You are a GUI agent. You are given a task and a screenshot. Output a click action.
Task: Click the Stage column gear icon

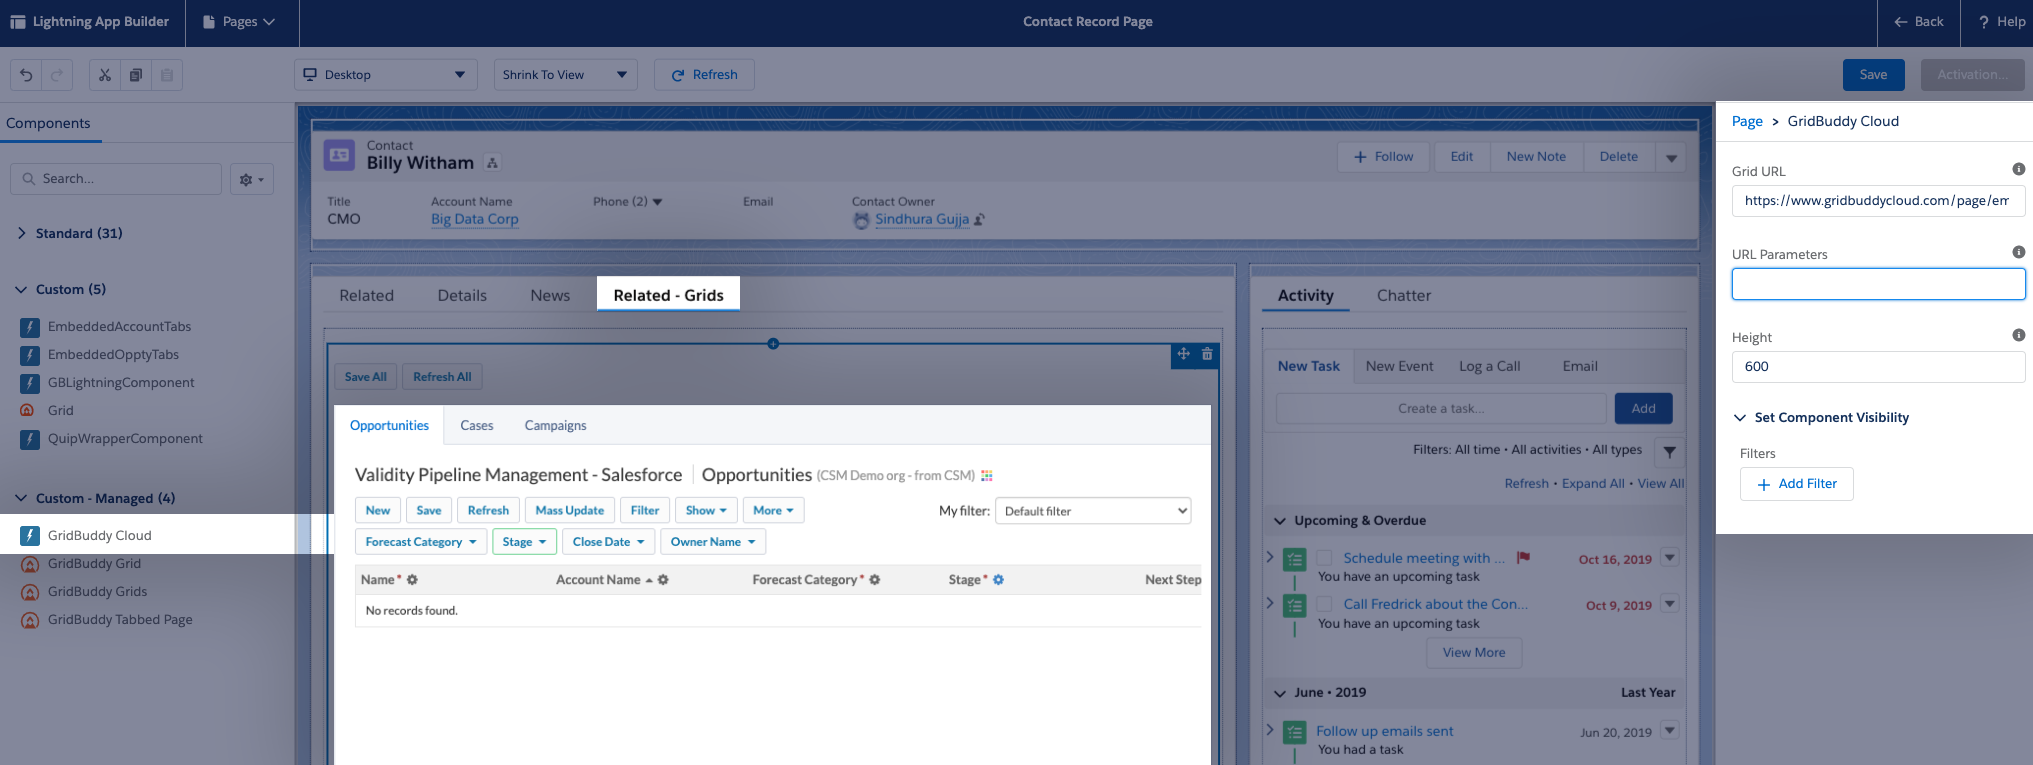998,580
